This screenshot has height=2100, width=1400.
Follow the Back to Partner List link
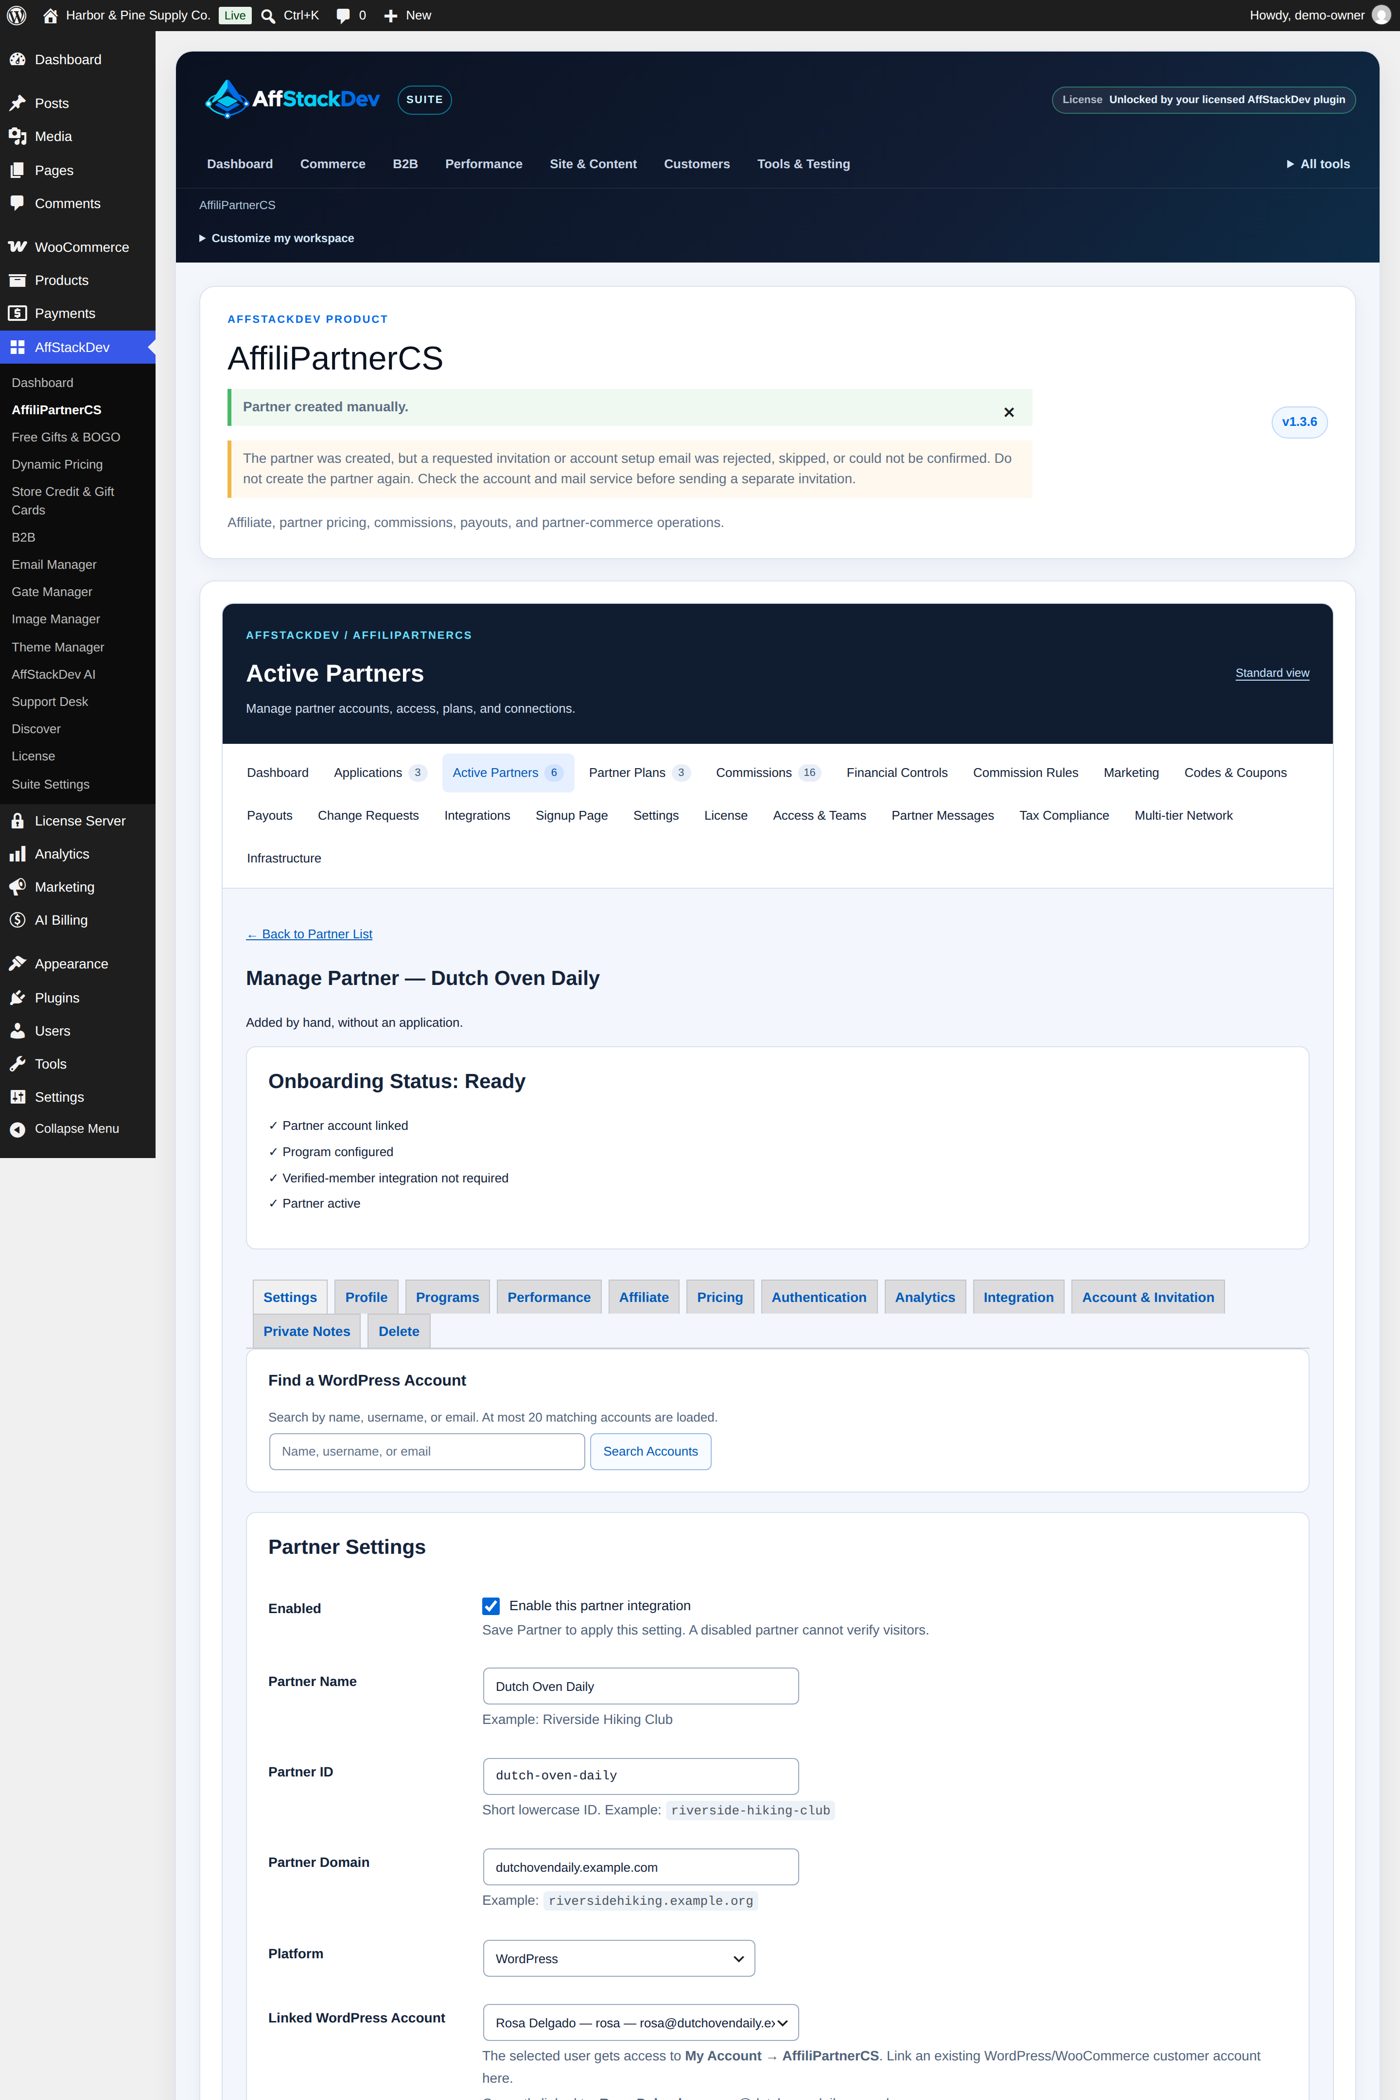[x=309, y=934]
